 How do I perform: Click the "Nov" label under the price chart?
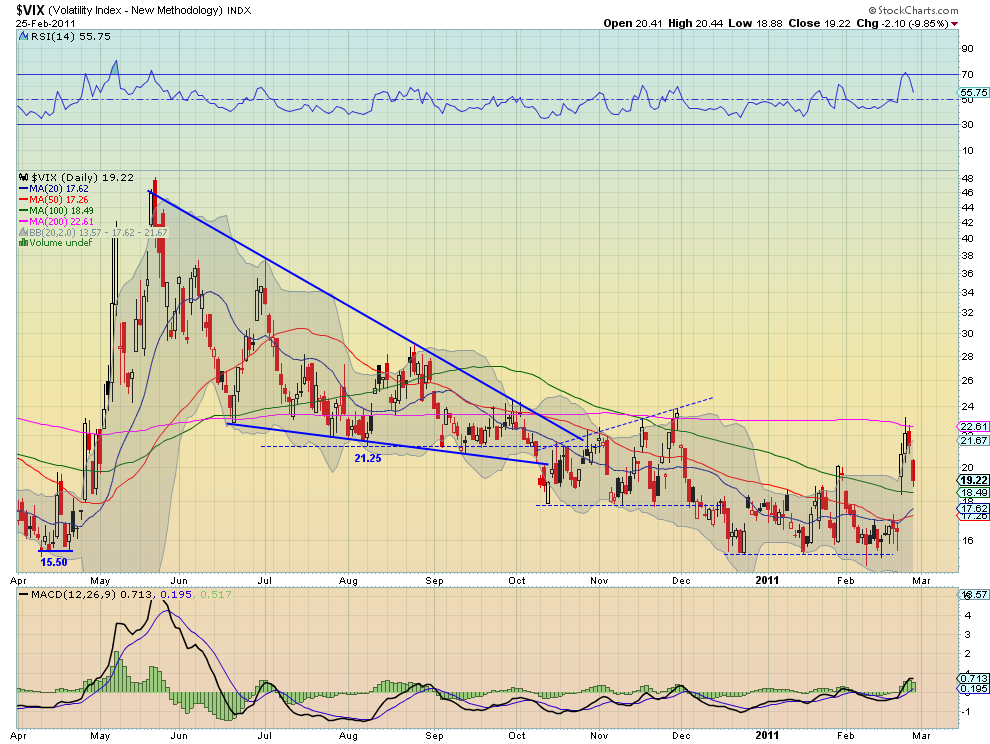599,580
